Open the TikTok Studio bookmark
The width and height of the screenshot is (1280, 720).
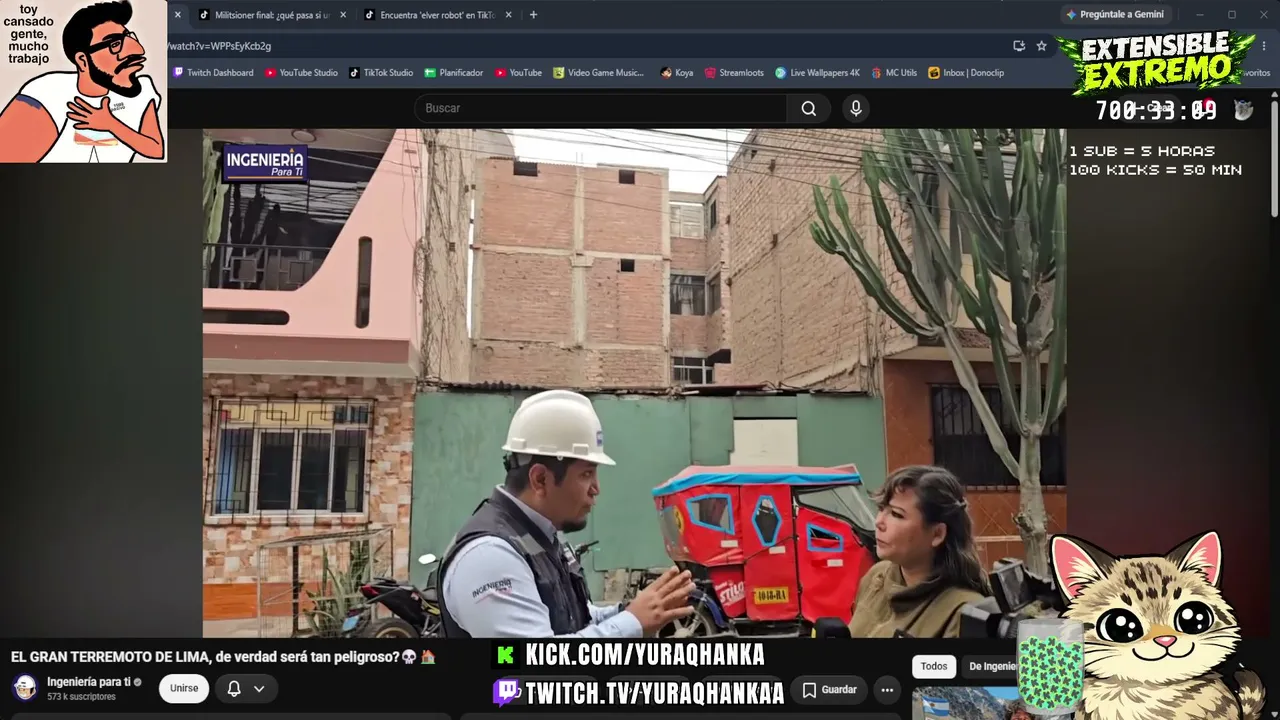[x=381, y=73]
